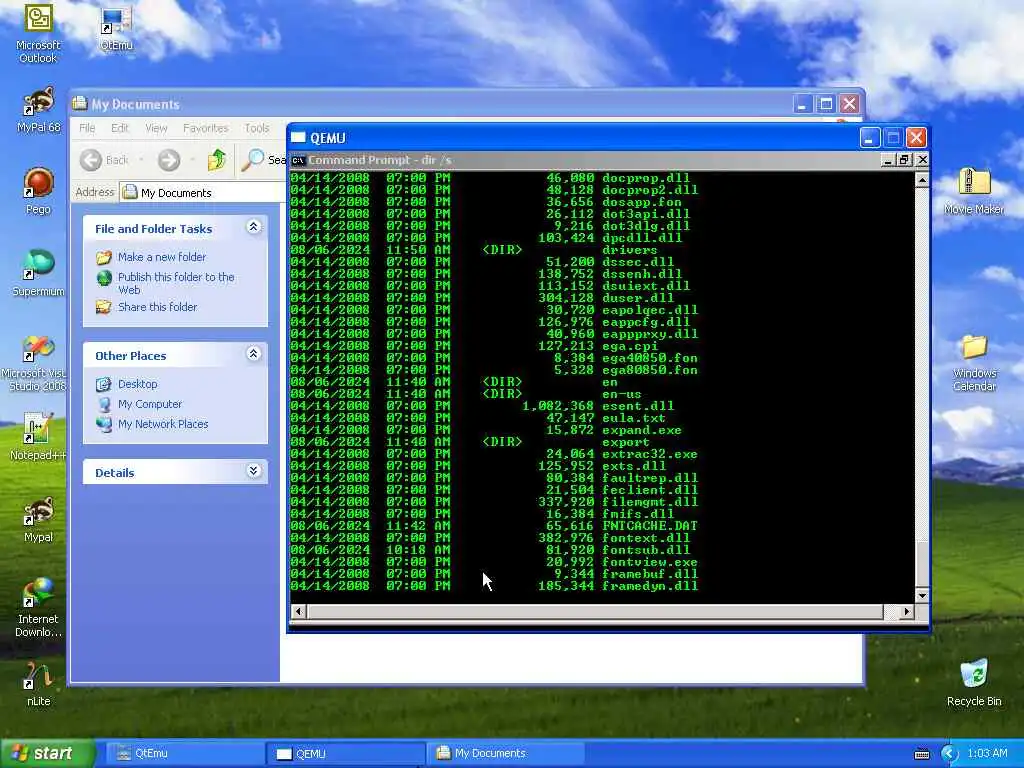Screen dimensions: 1024x768
Task: Select the Recycle Bin icon
Action: tap(974, 683)
